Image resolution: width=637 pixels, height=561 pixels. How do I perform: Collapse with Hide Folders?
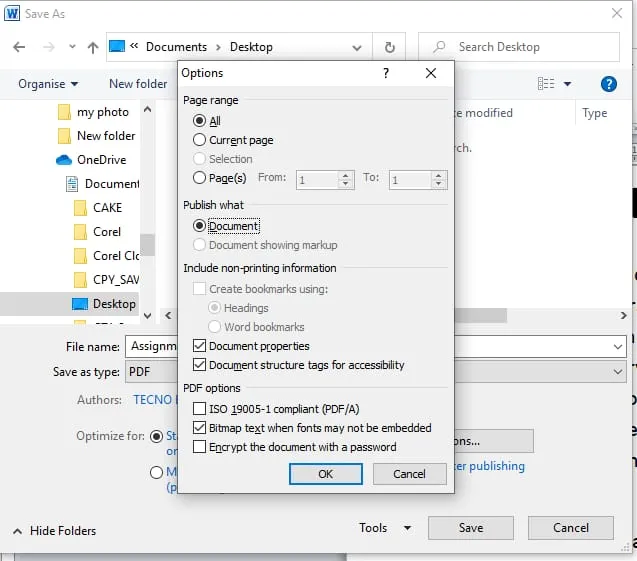[55, 531]
